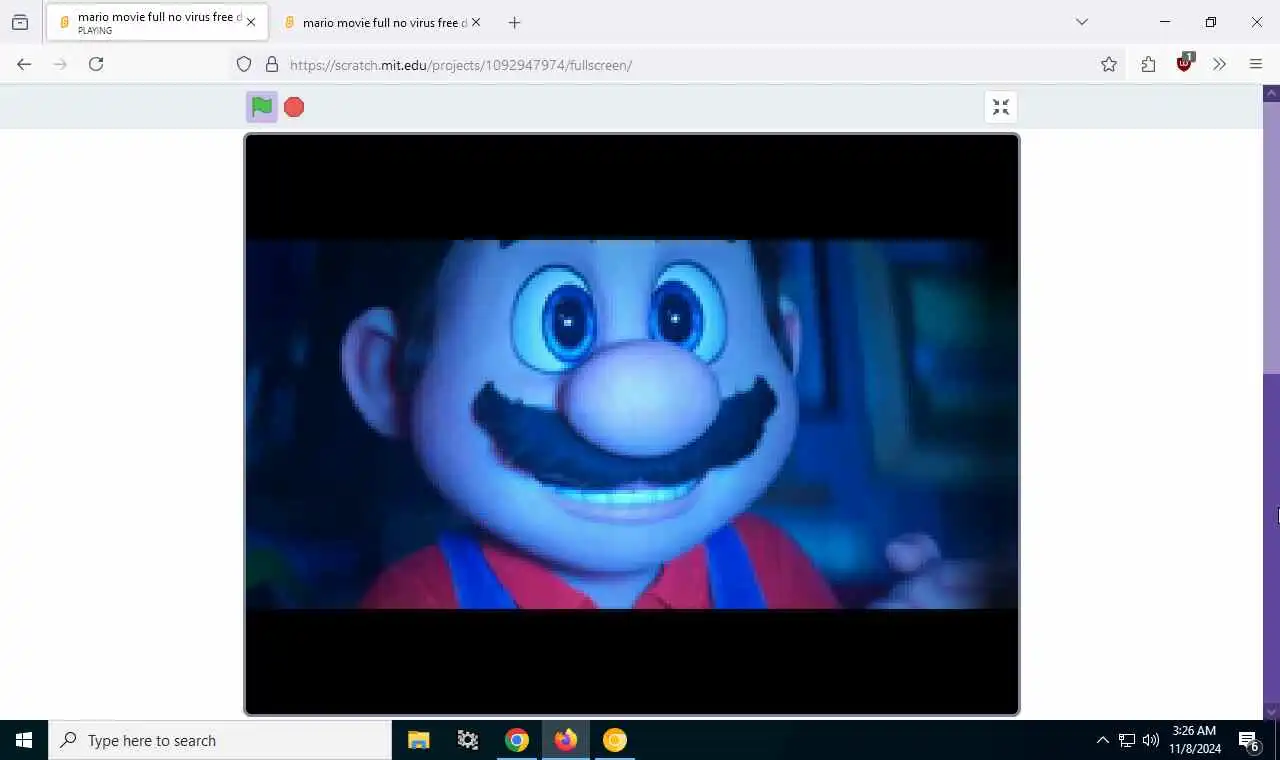Close the first mario movie tab marked PLAYING
This screenshot has height=760, width=1280.
(x=251, y=22)
